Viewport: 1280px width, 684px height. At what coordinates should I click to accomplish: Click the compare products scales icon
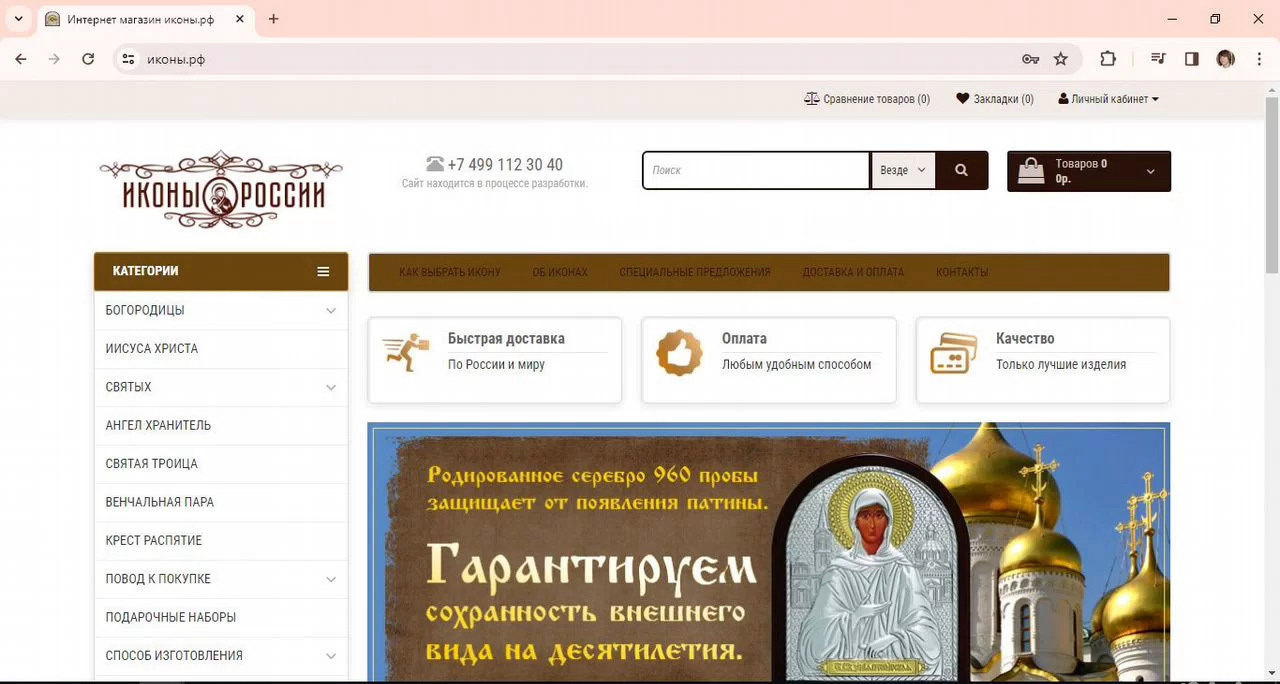pos(812,99)
